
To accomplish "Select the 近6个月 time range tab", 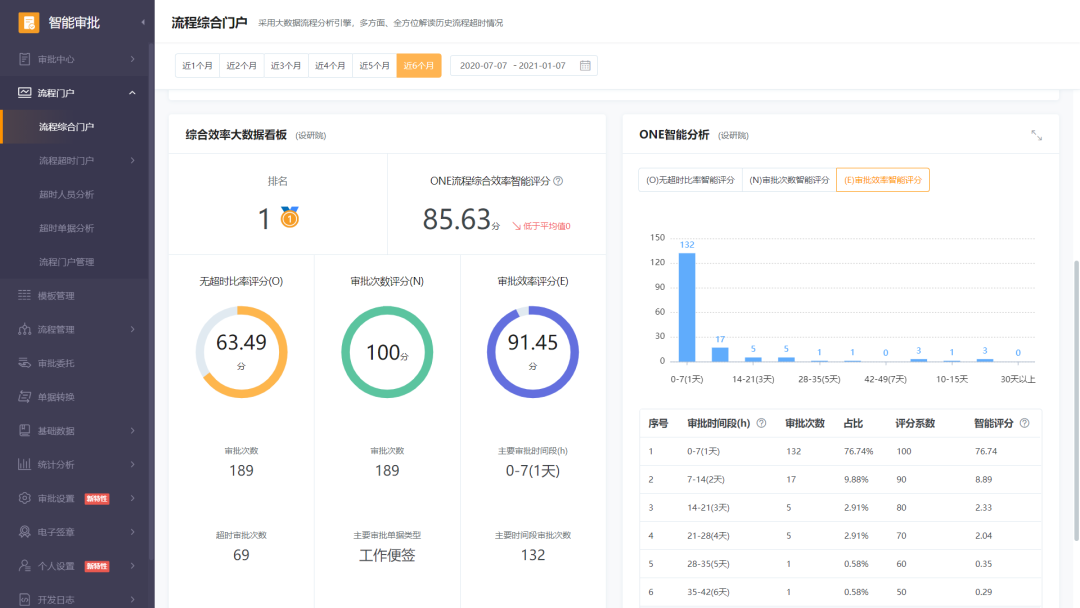I will tap(419, 65).
